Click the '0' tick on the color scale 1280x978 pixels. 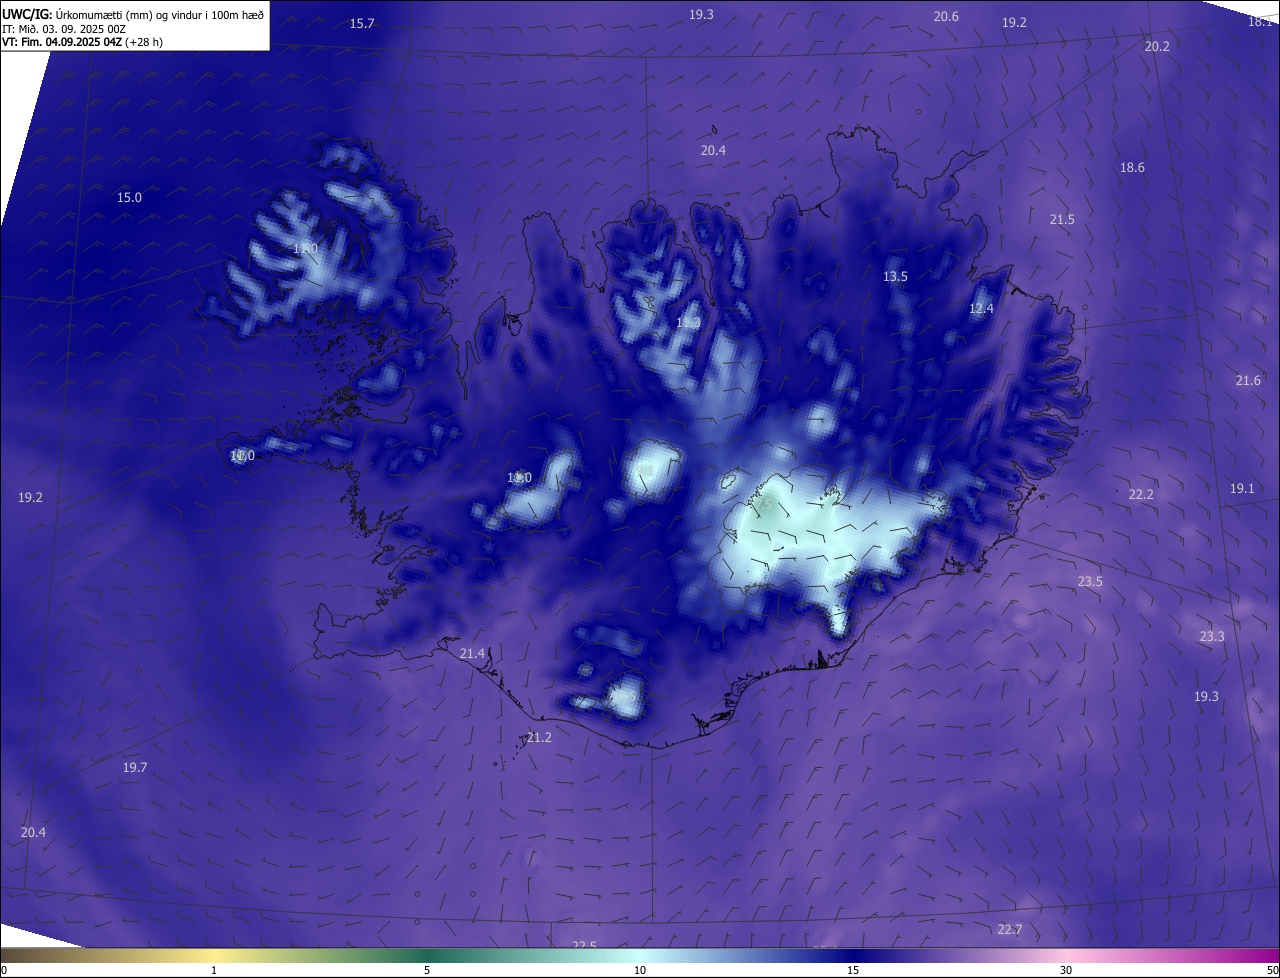(3, 971)
